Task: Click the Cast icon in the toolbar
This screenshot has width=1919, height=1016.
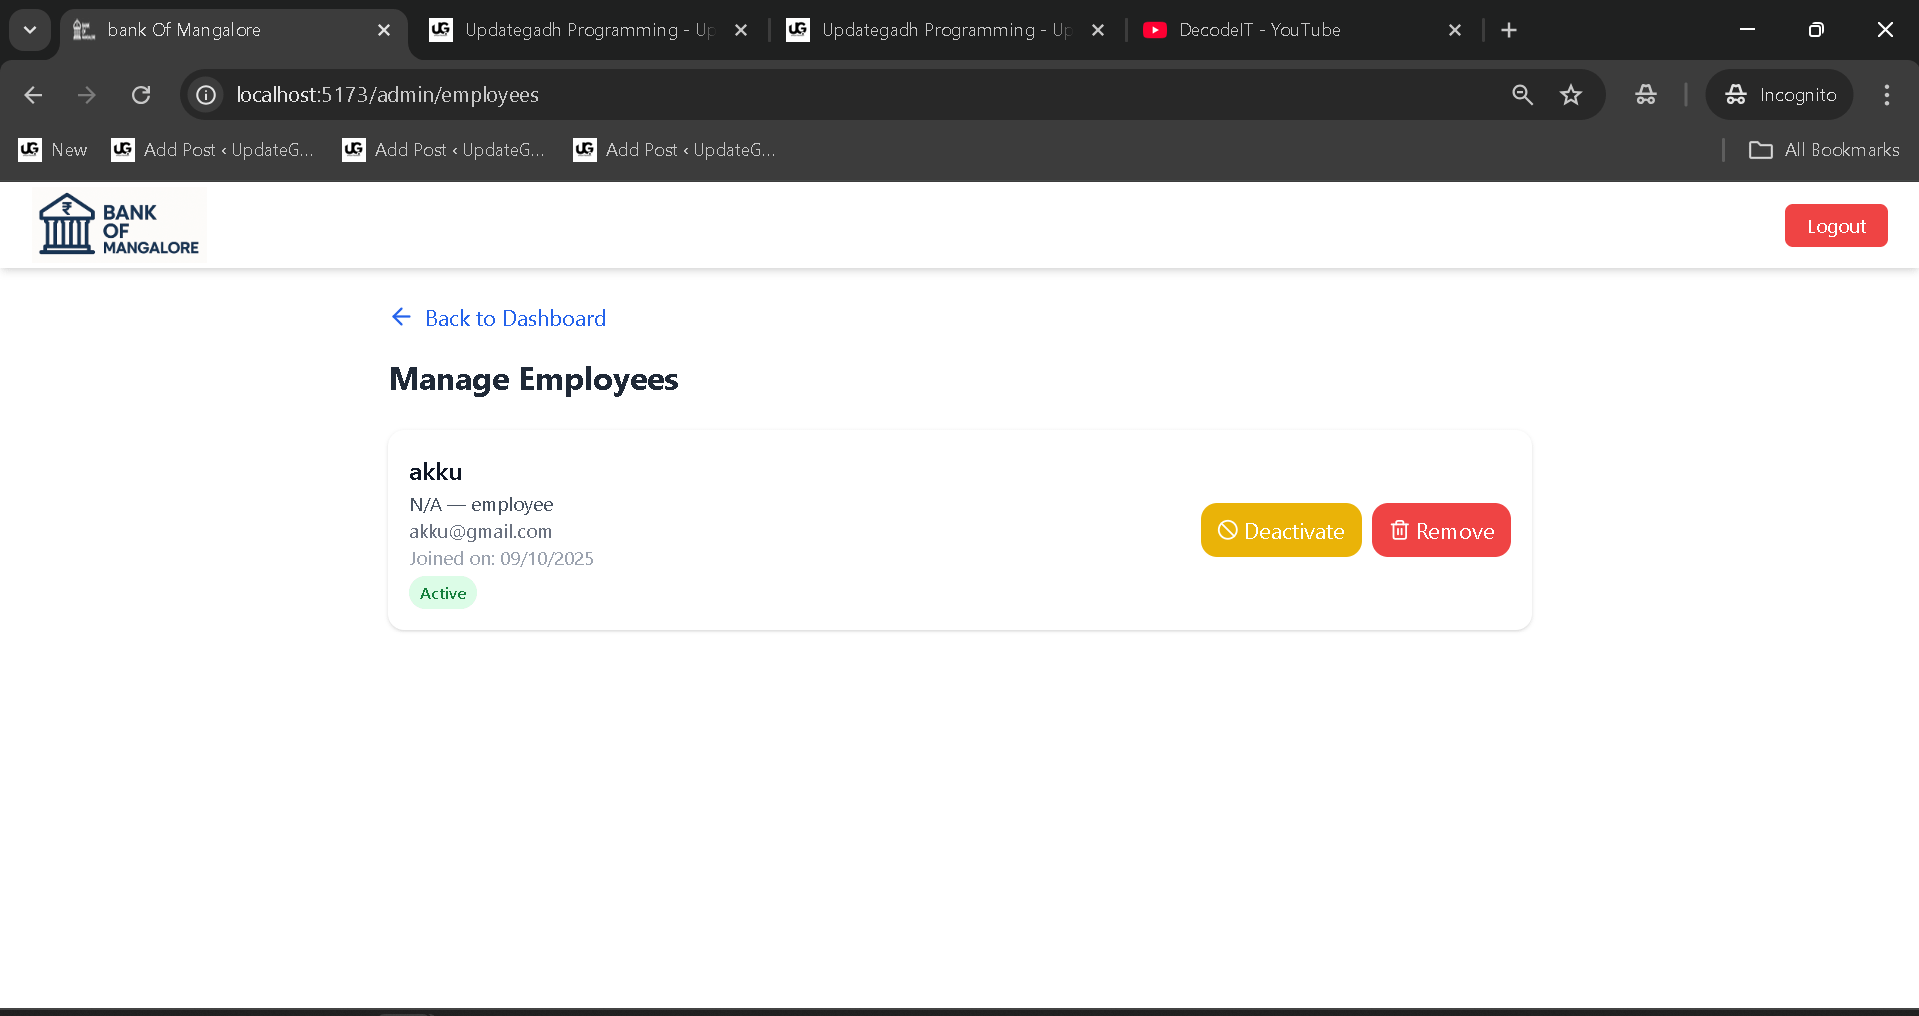Action: coord(1645,95)
